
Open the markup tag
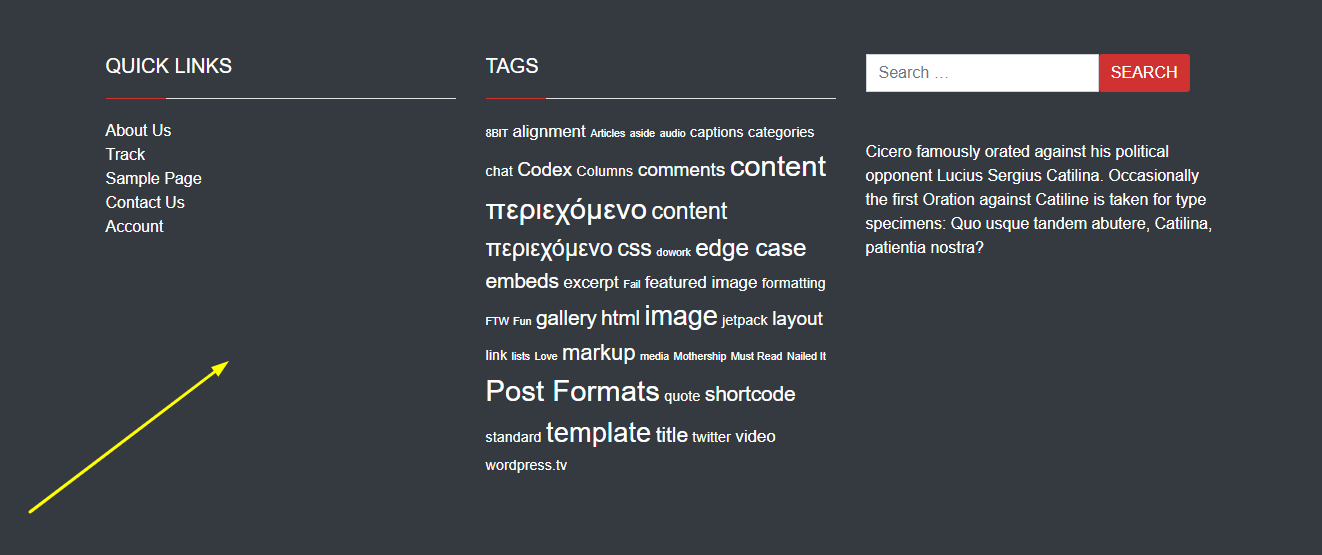(x=598, y=352)
